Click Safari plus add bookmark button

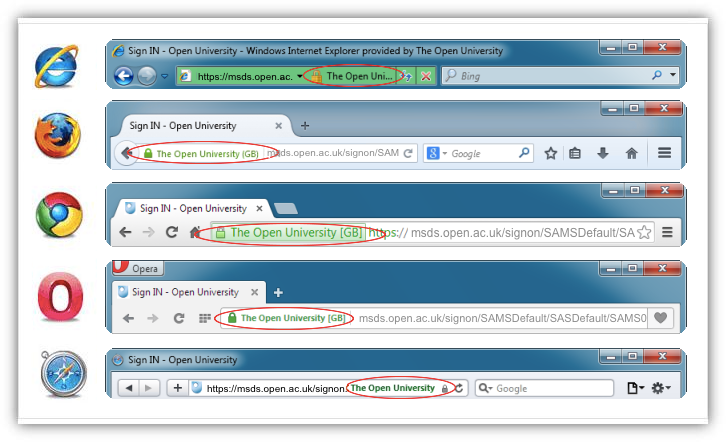coord(178,388)
